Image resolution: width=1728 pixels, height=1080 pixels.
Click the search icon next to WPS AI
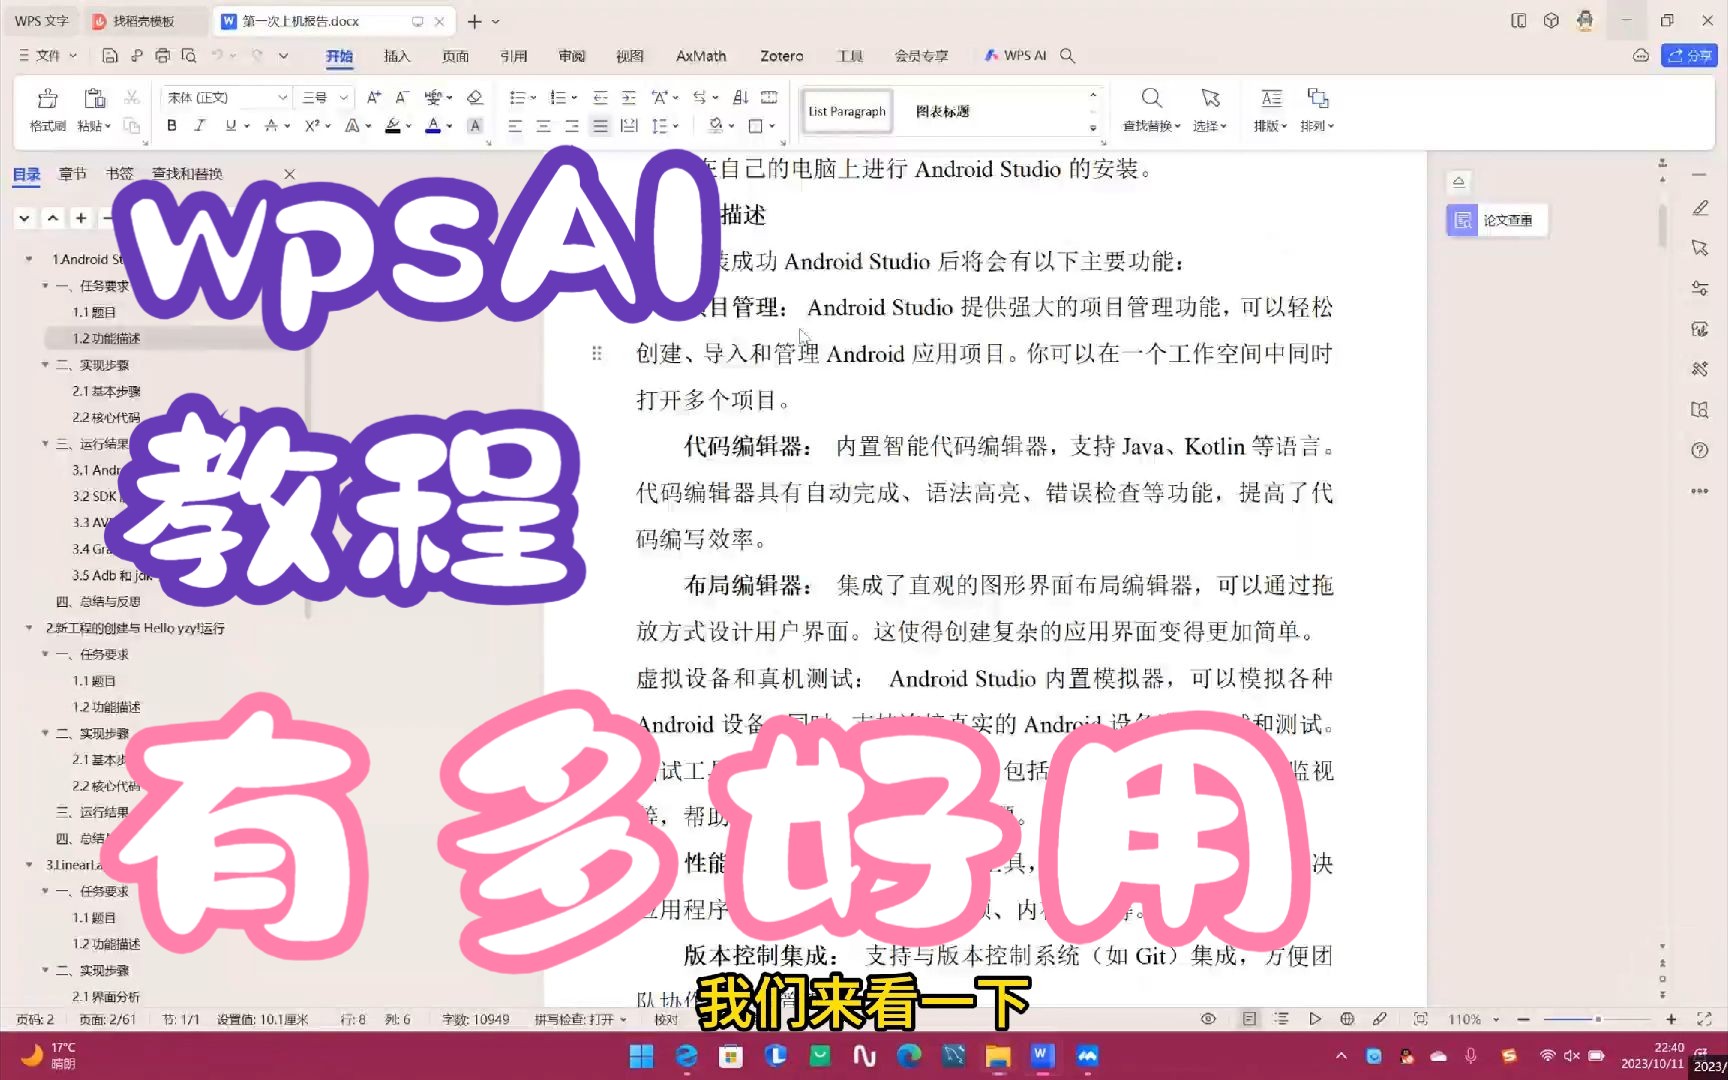(1068, 56)
